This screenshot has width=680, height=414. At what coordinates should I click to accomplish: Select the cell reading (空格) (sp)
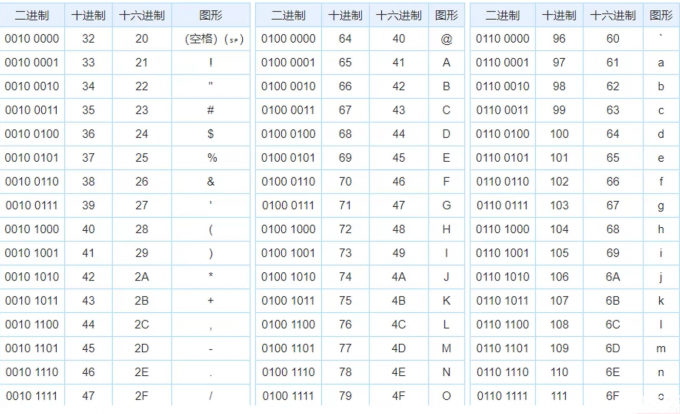tap(211, 39)
